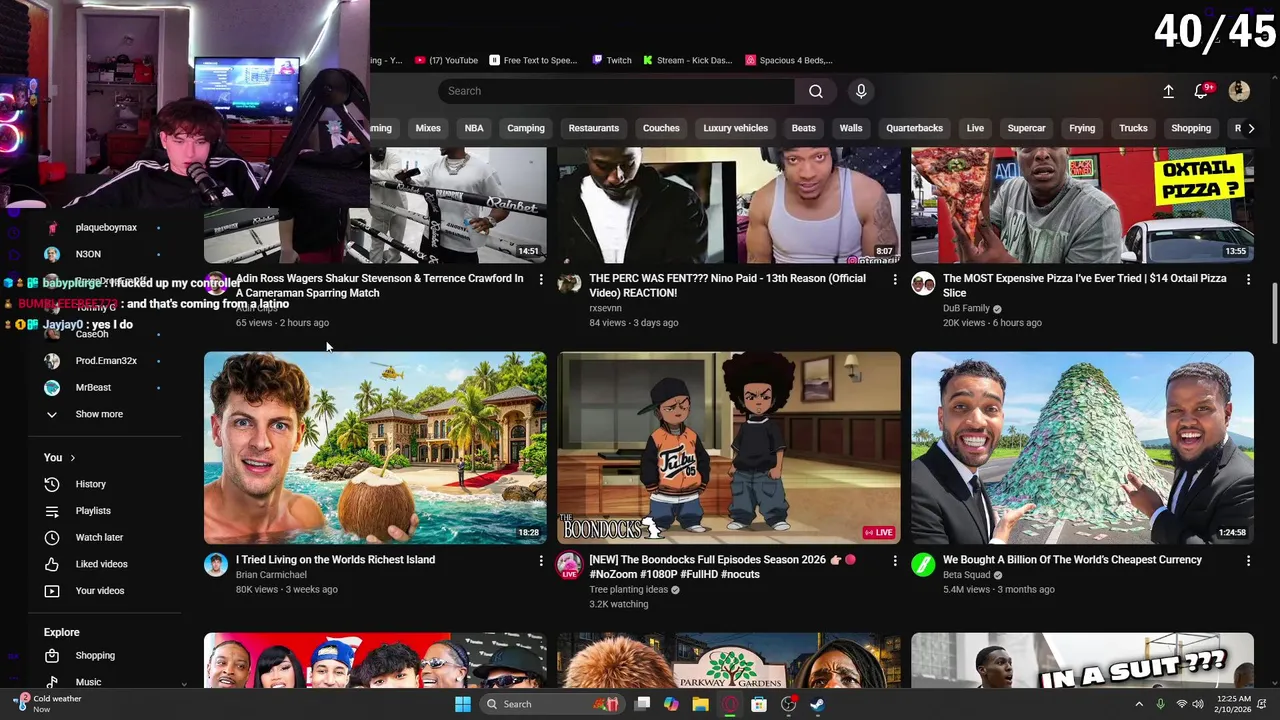Viewport: 1280px width, 720px height.
Task: Open the Windows Start button
Action: (463, 704)
